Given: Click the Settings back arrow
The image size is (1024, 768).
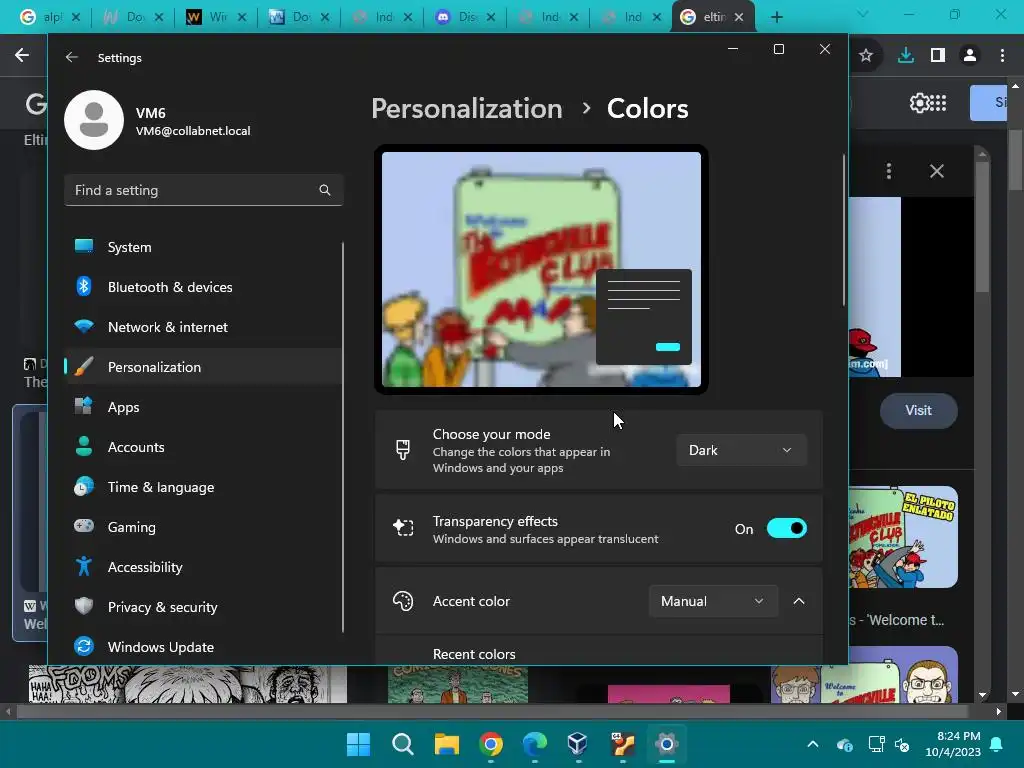Looking at the screenshot, I should pyautogui.click(x=72, y=57).
